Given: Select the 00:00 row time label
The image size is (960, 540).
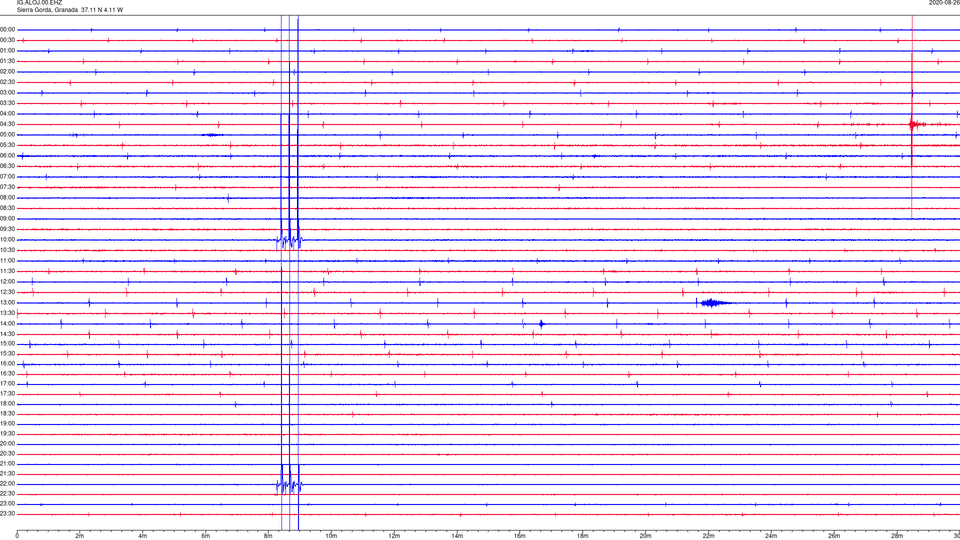Looking at the screenshot, I should pyautogui.click(x=7, y=29).
